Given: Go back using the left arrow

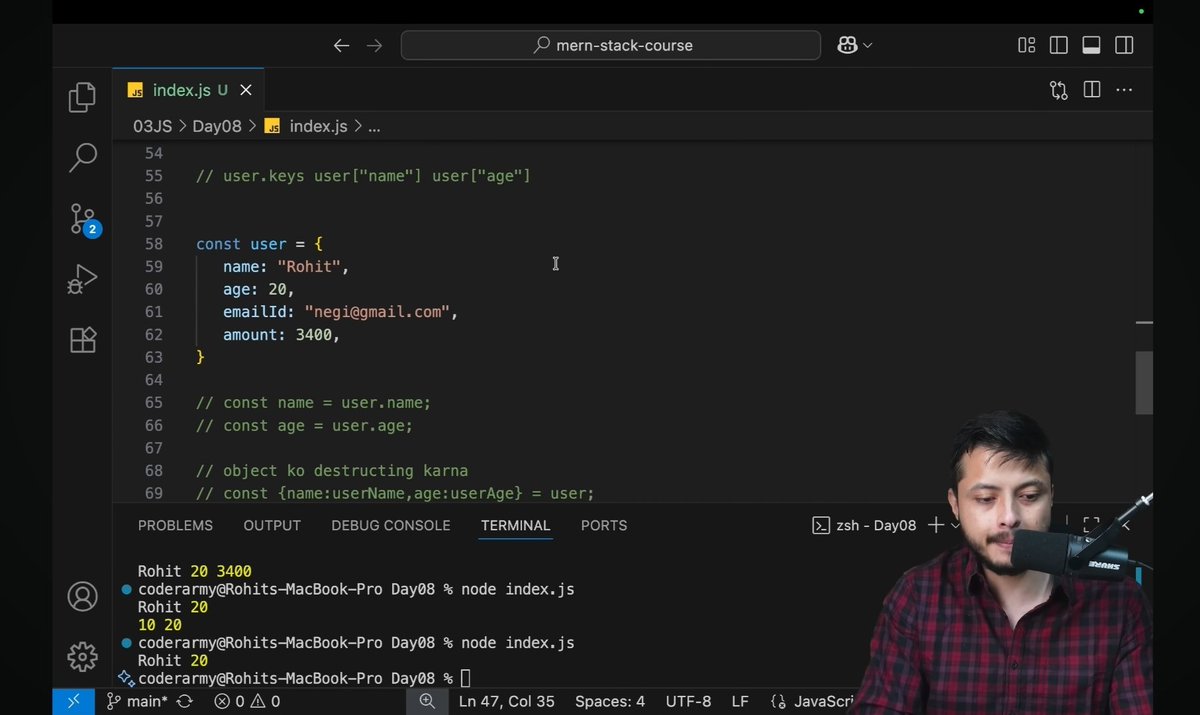Looking at the screenshot, I should click(x=341, y=45).
